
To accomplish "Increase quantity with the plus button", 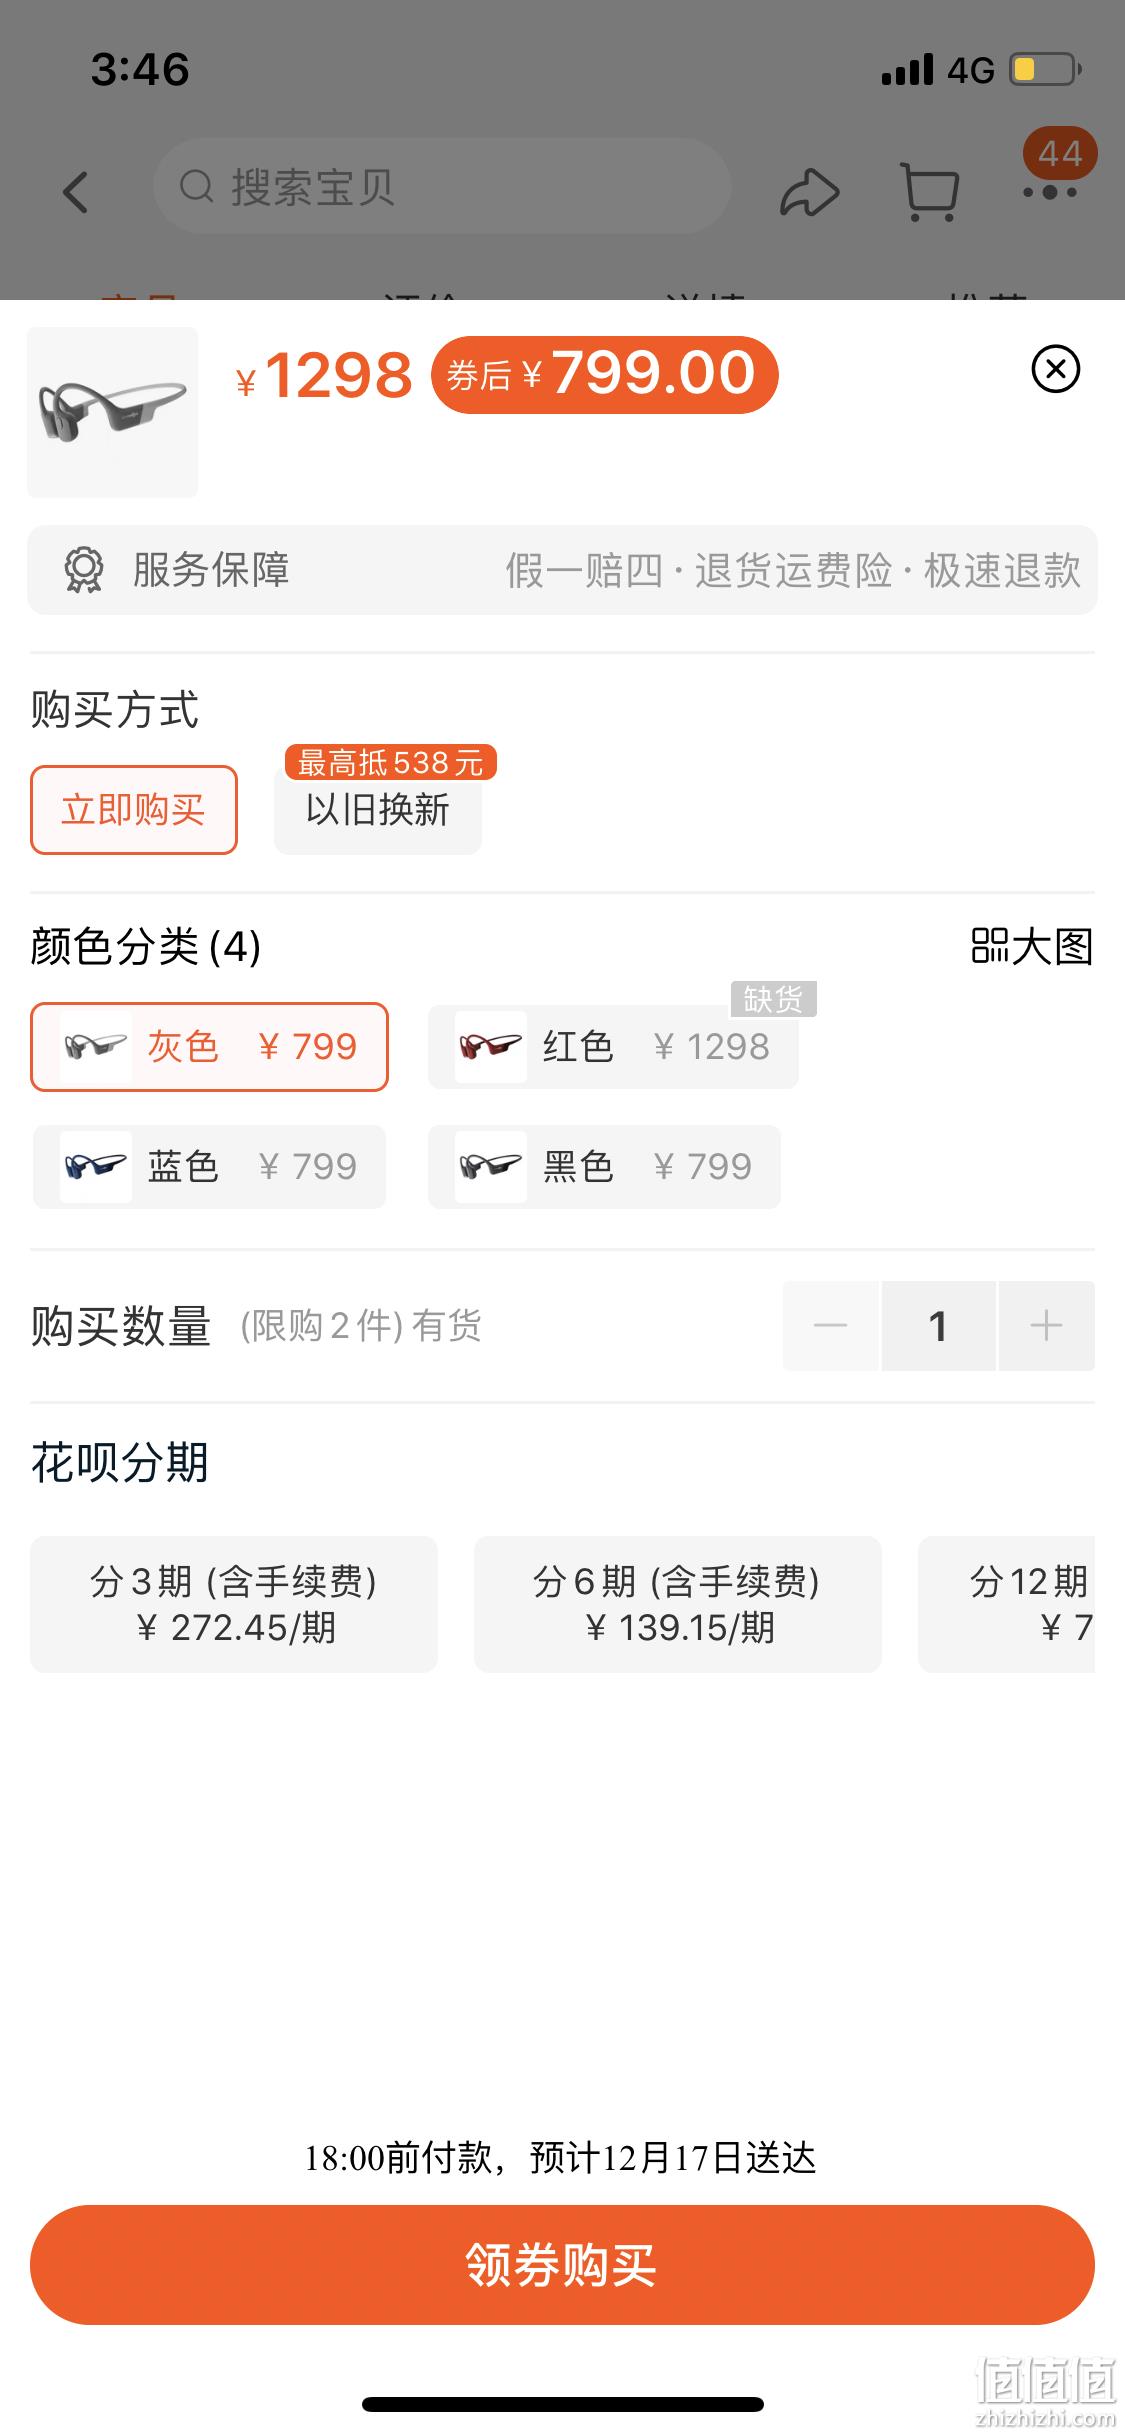I will coord(1046,1326).
